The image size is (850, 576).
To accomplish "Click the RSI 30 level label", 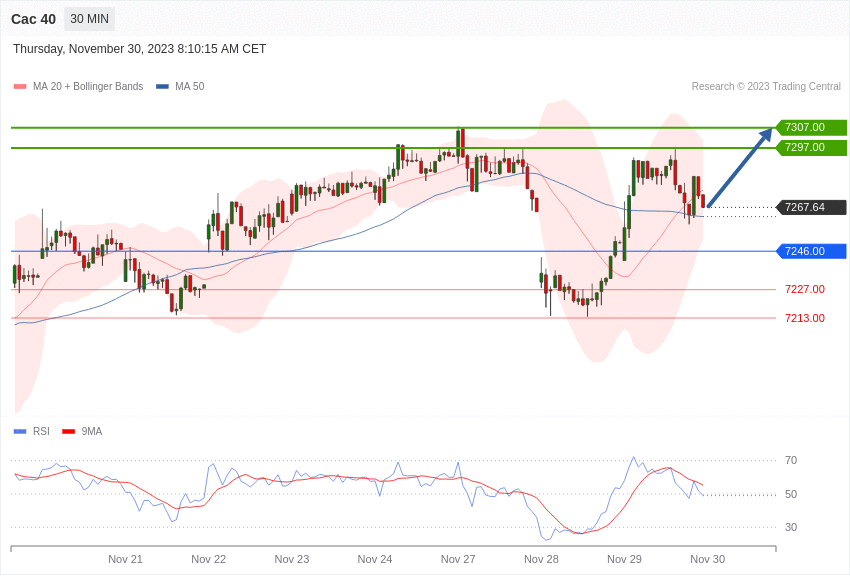I will click(x=791, y=527).
